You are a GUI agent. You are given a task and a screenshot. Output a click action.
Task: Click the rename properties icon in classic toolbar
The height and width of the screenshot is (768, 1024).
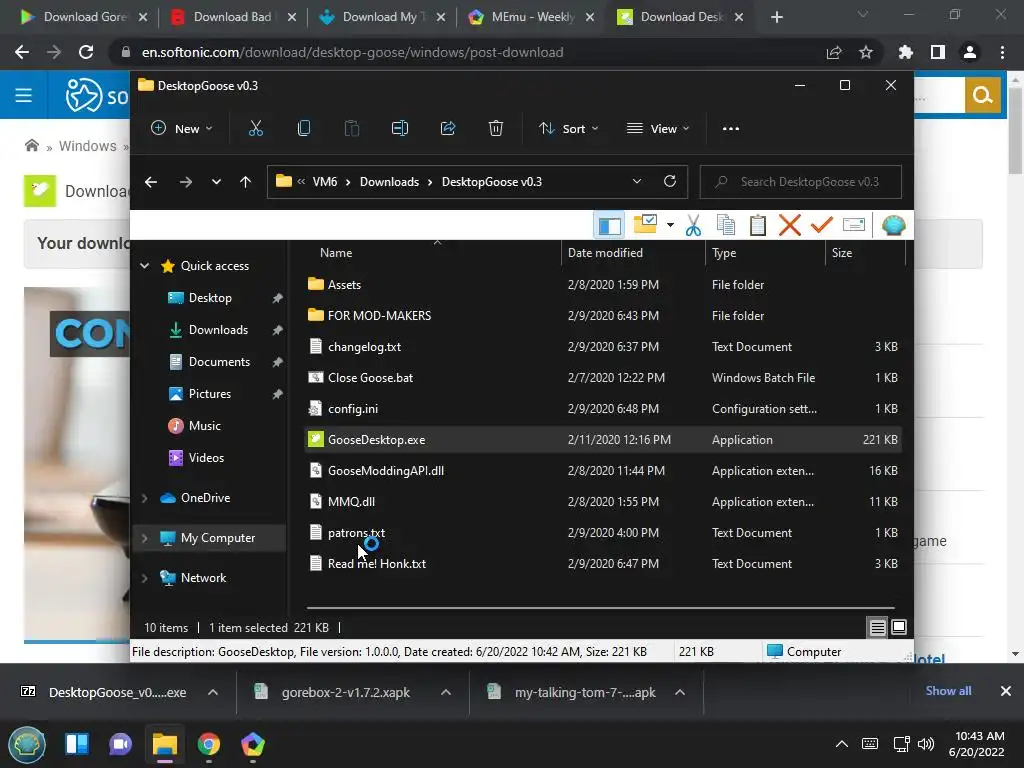click(854, 225)
